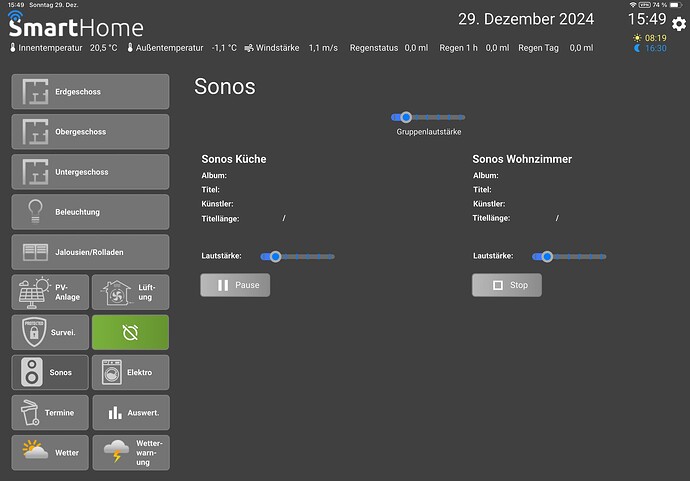This screenshot has width=690, height=481.
Task: Click the sunset moon icon
Action: pos(637,48)
